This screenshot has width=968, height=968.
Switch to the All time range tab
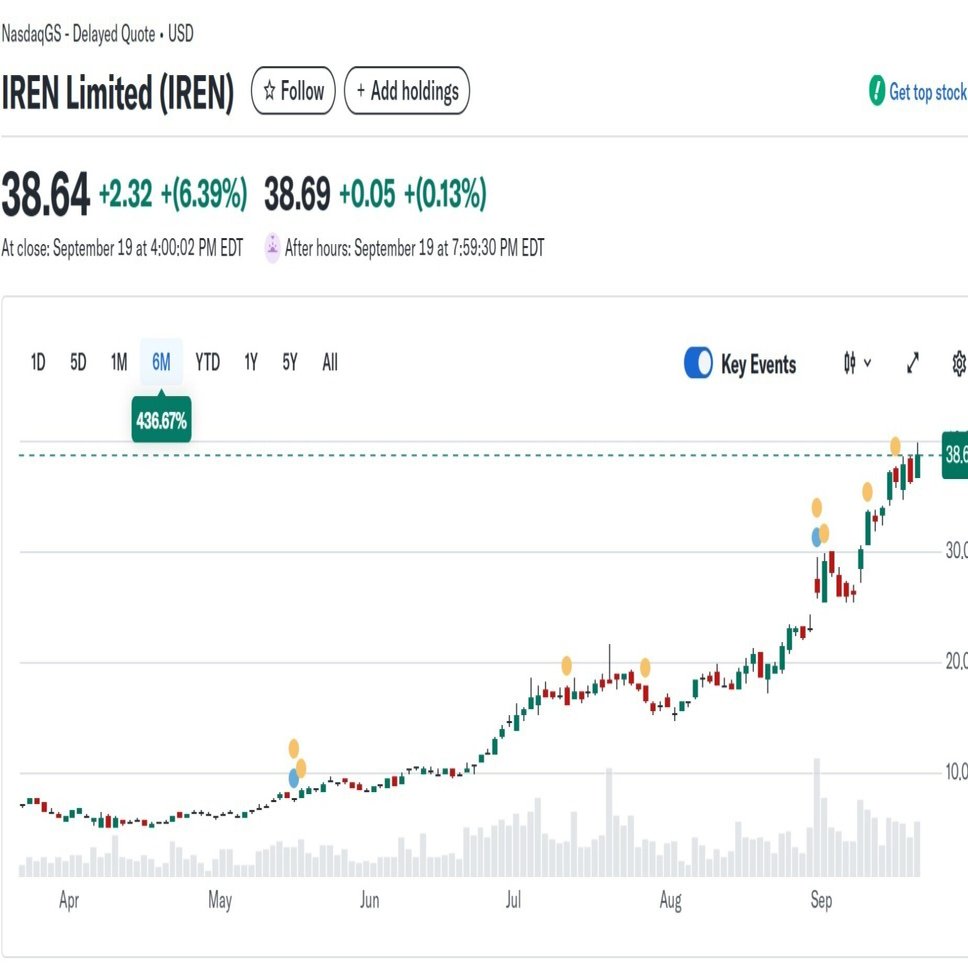pyautogui.click(x=329, y=363)
